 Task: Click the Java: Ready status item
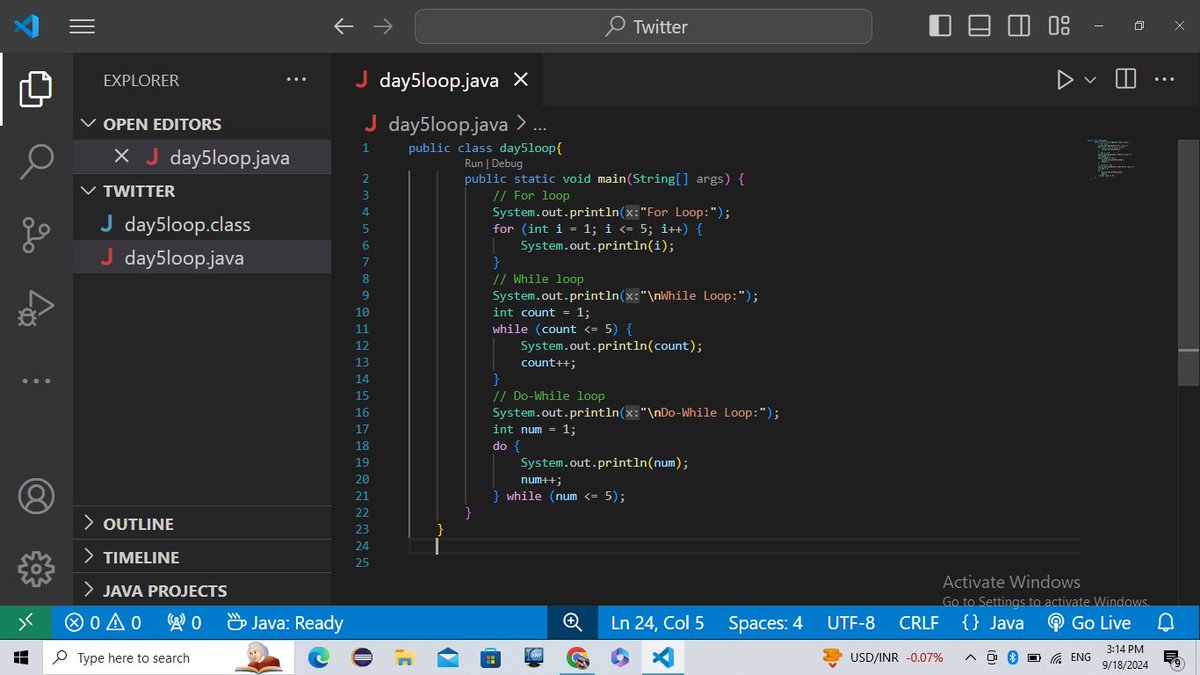pyautogui.click(x=285, y=622)
